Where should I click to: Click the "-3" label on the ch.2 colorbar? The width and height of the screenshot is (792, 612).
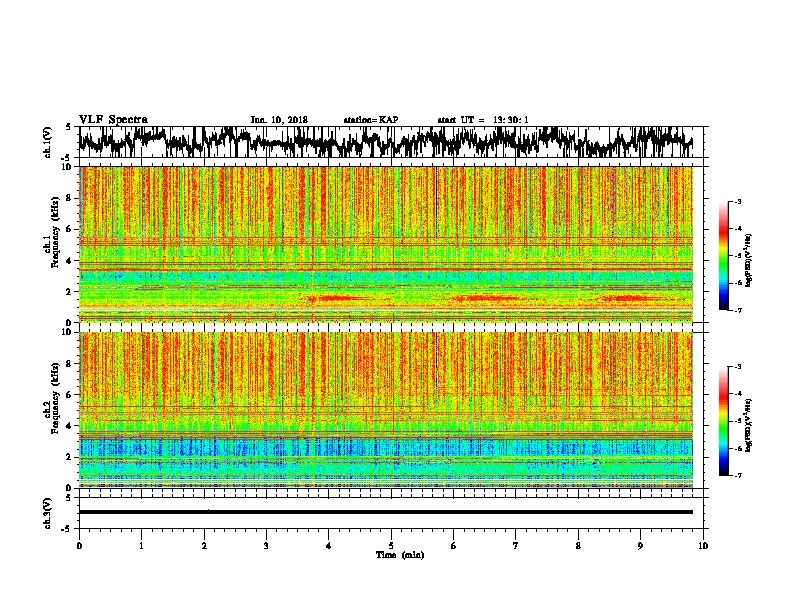tap(737, 367)
